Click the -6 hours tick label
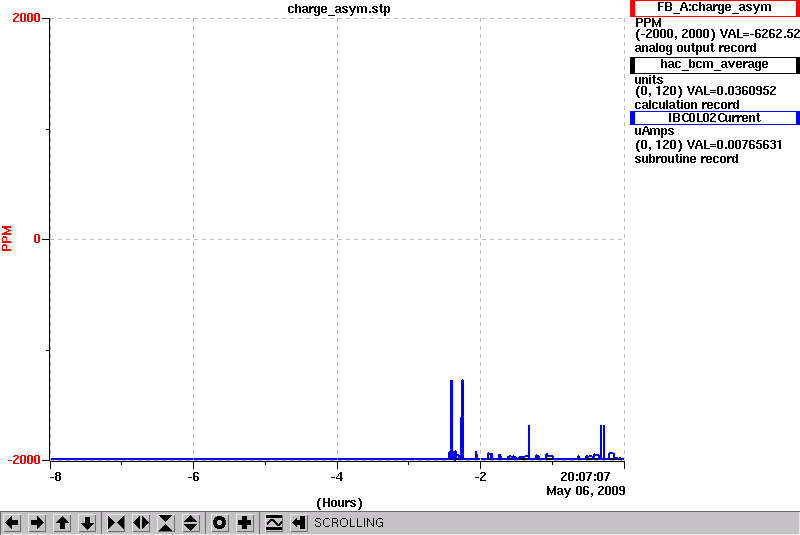This screenshot has width=800, height=535. 193,477
